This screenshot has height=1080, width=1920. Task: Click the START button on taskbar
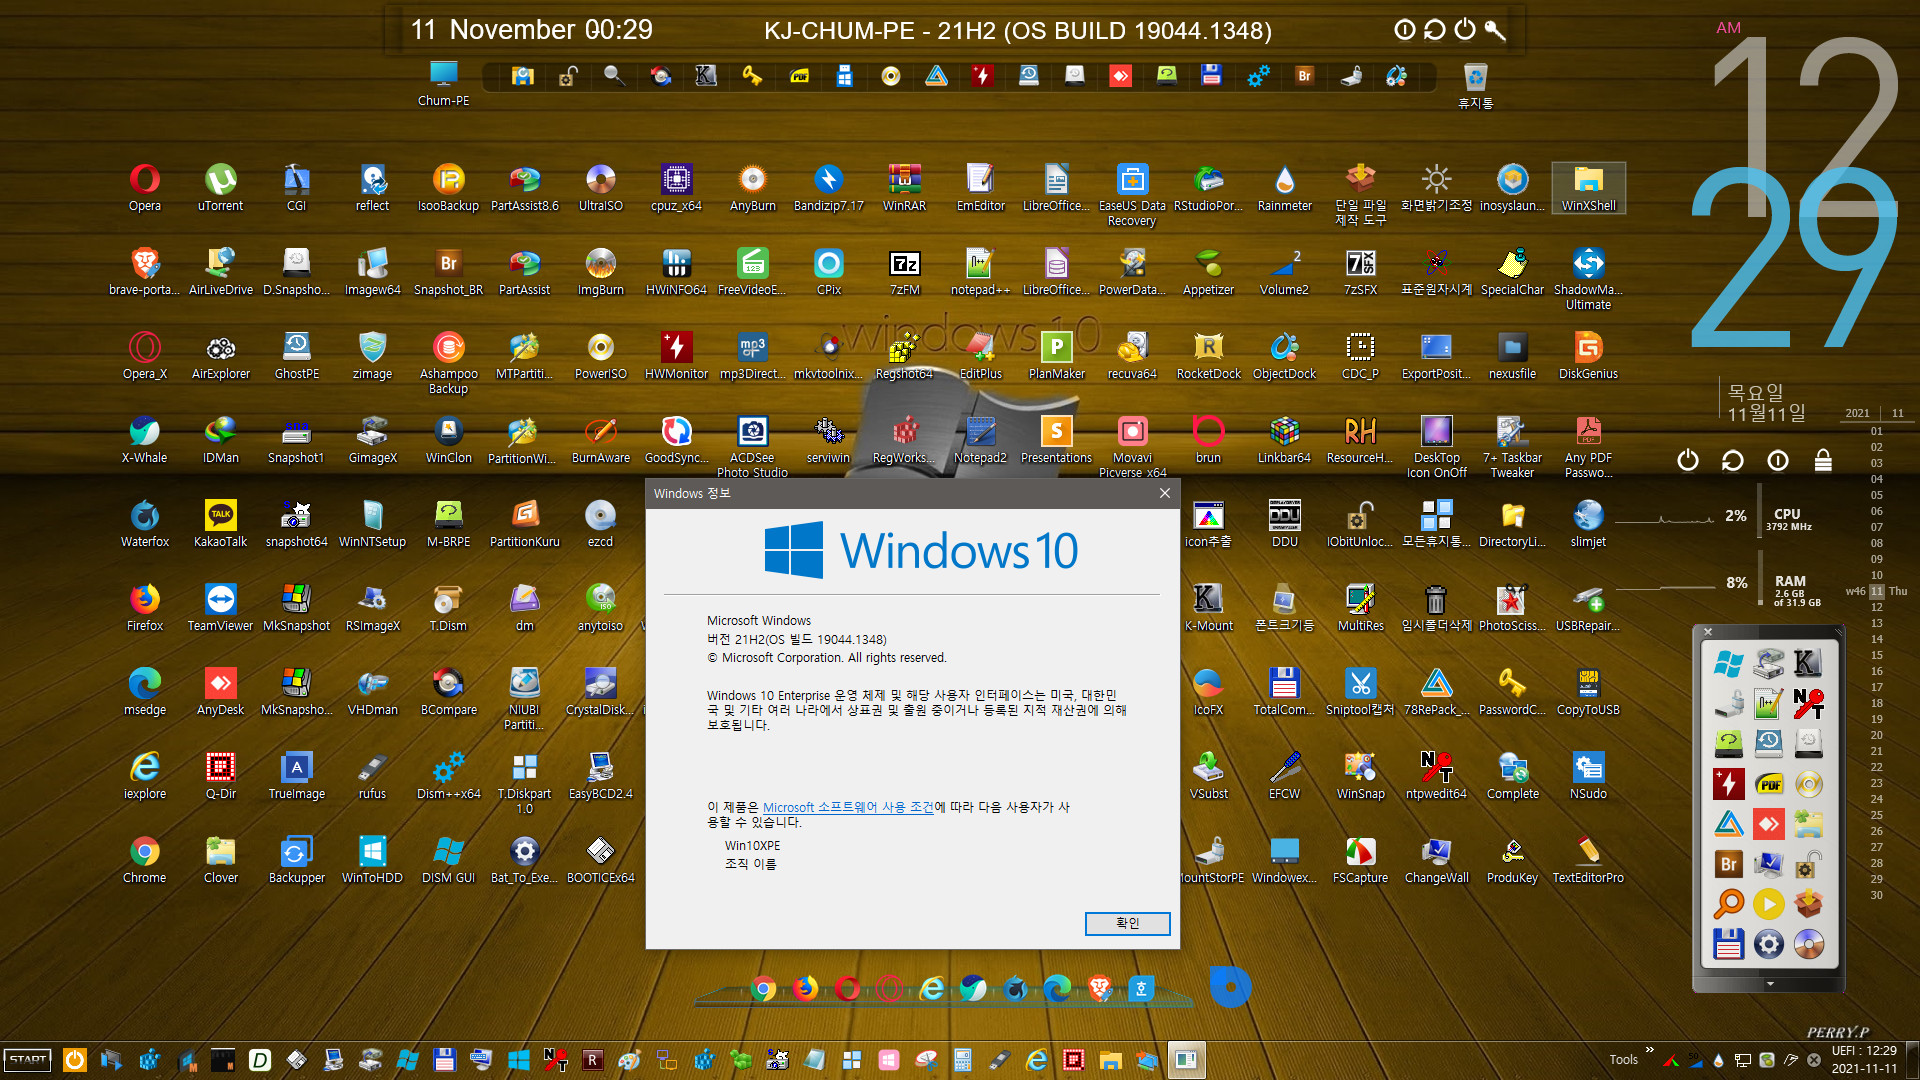click(x=28, y=1060)
